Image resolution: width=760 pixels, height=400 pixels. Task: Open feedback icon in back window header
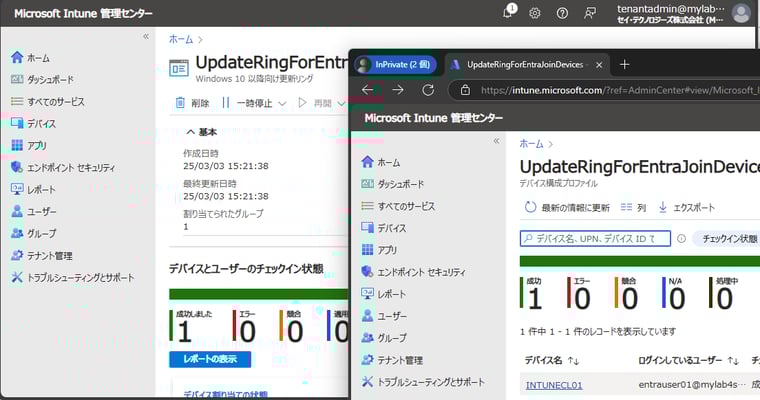[590, 13]
